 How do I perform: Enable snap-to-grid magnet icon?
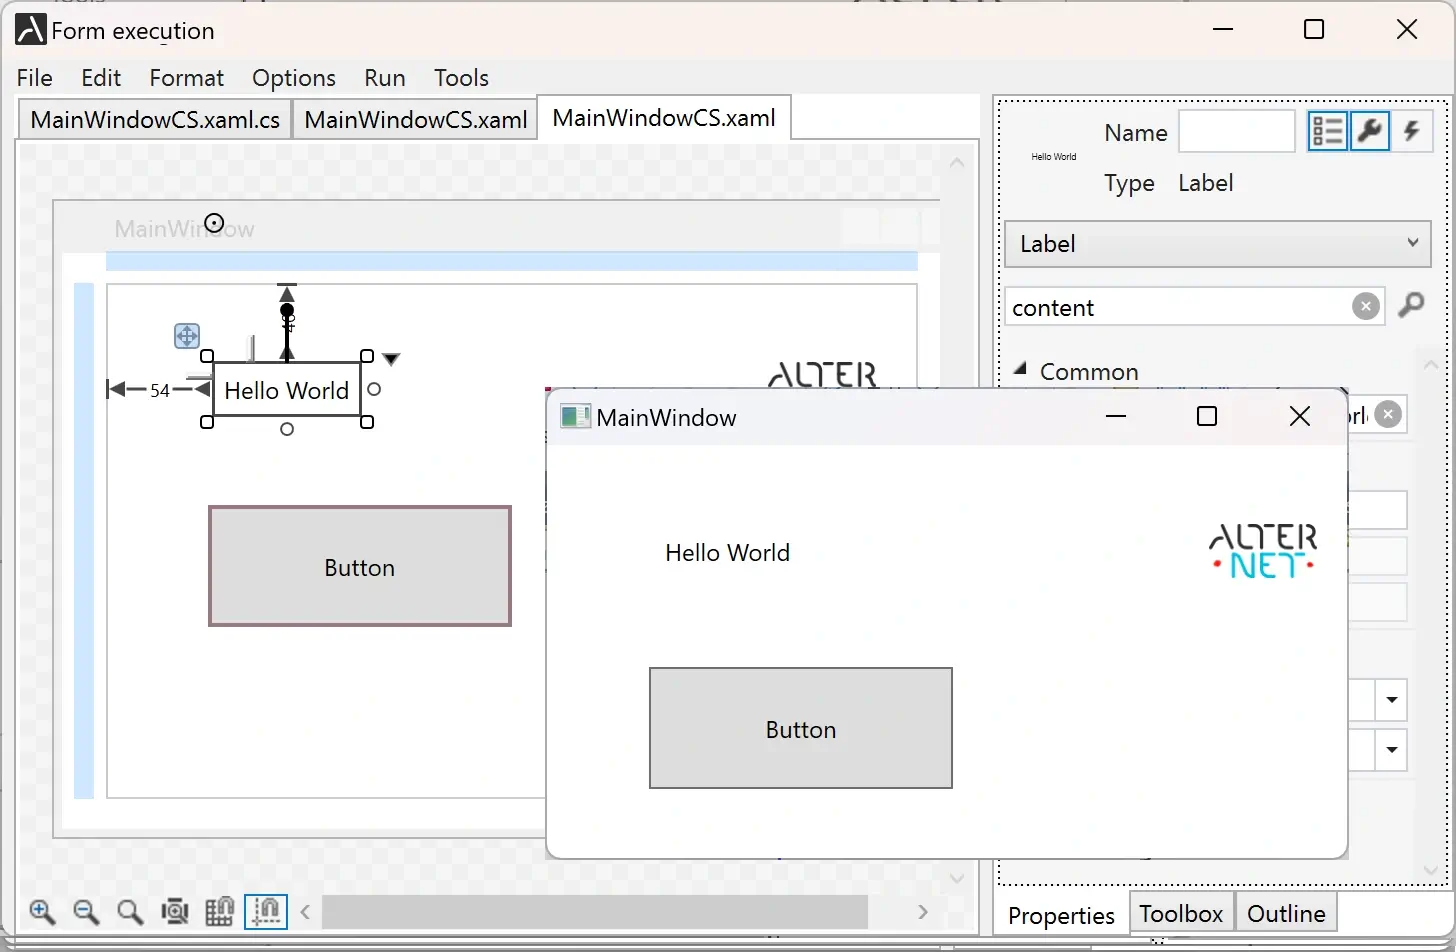[x=220, y=912]
